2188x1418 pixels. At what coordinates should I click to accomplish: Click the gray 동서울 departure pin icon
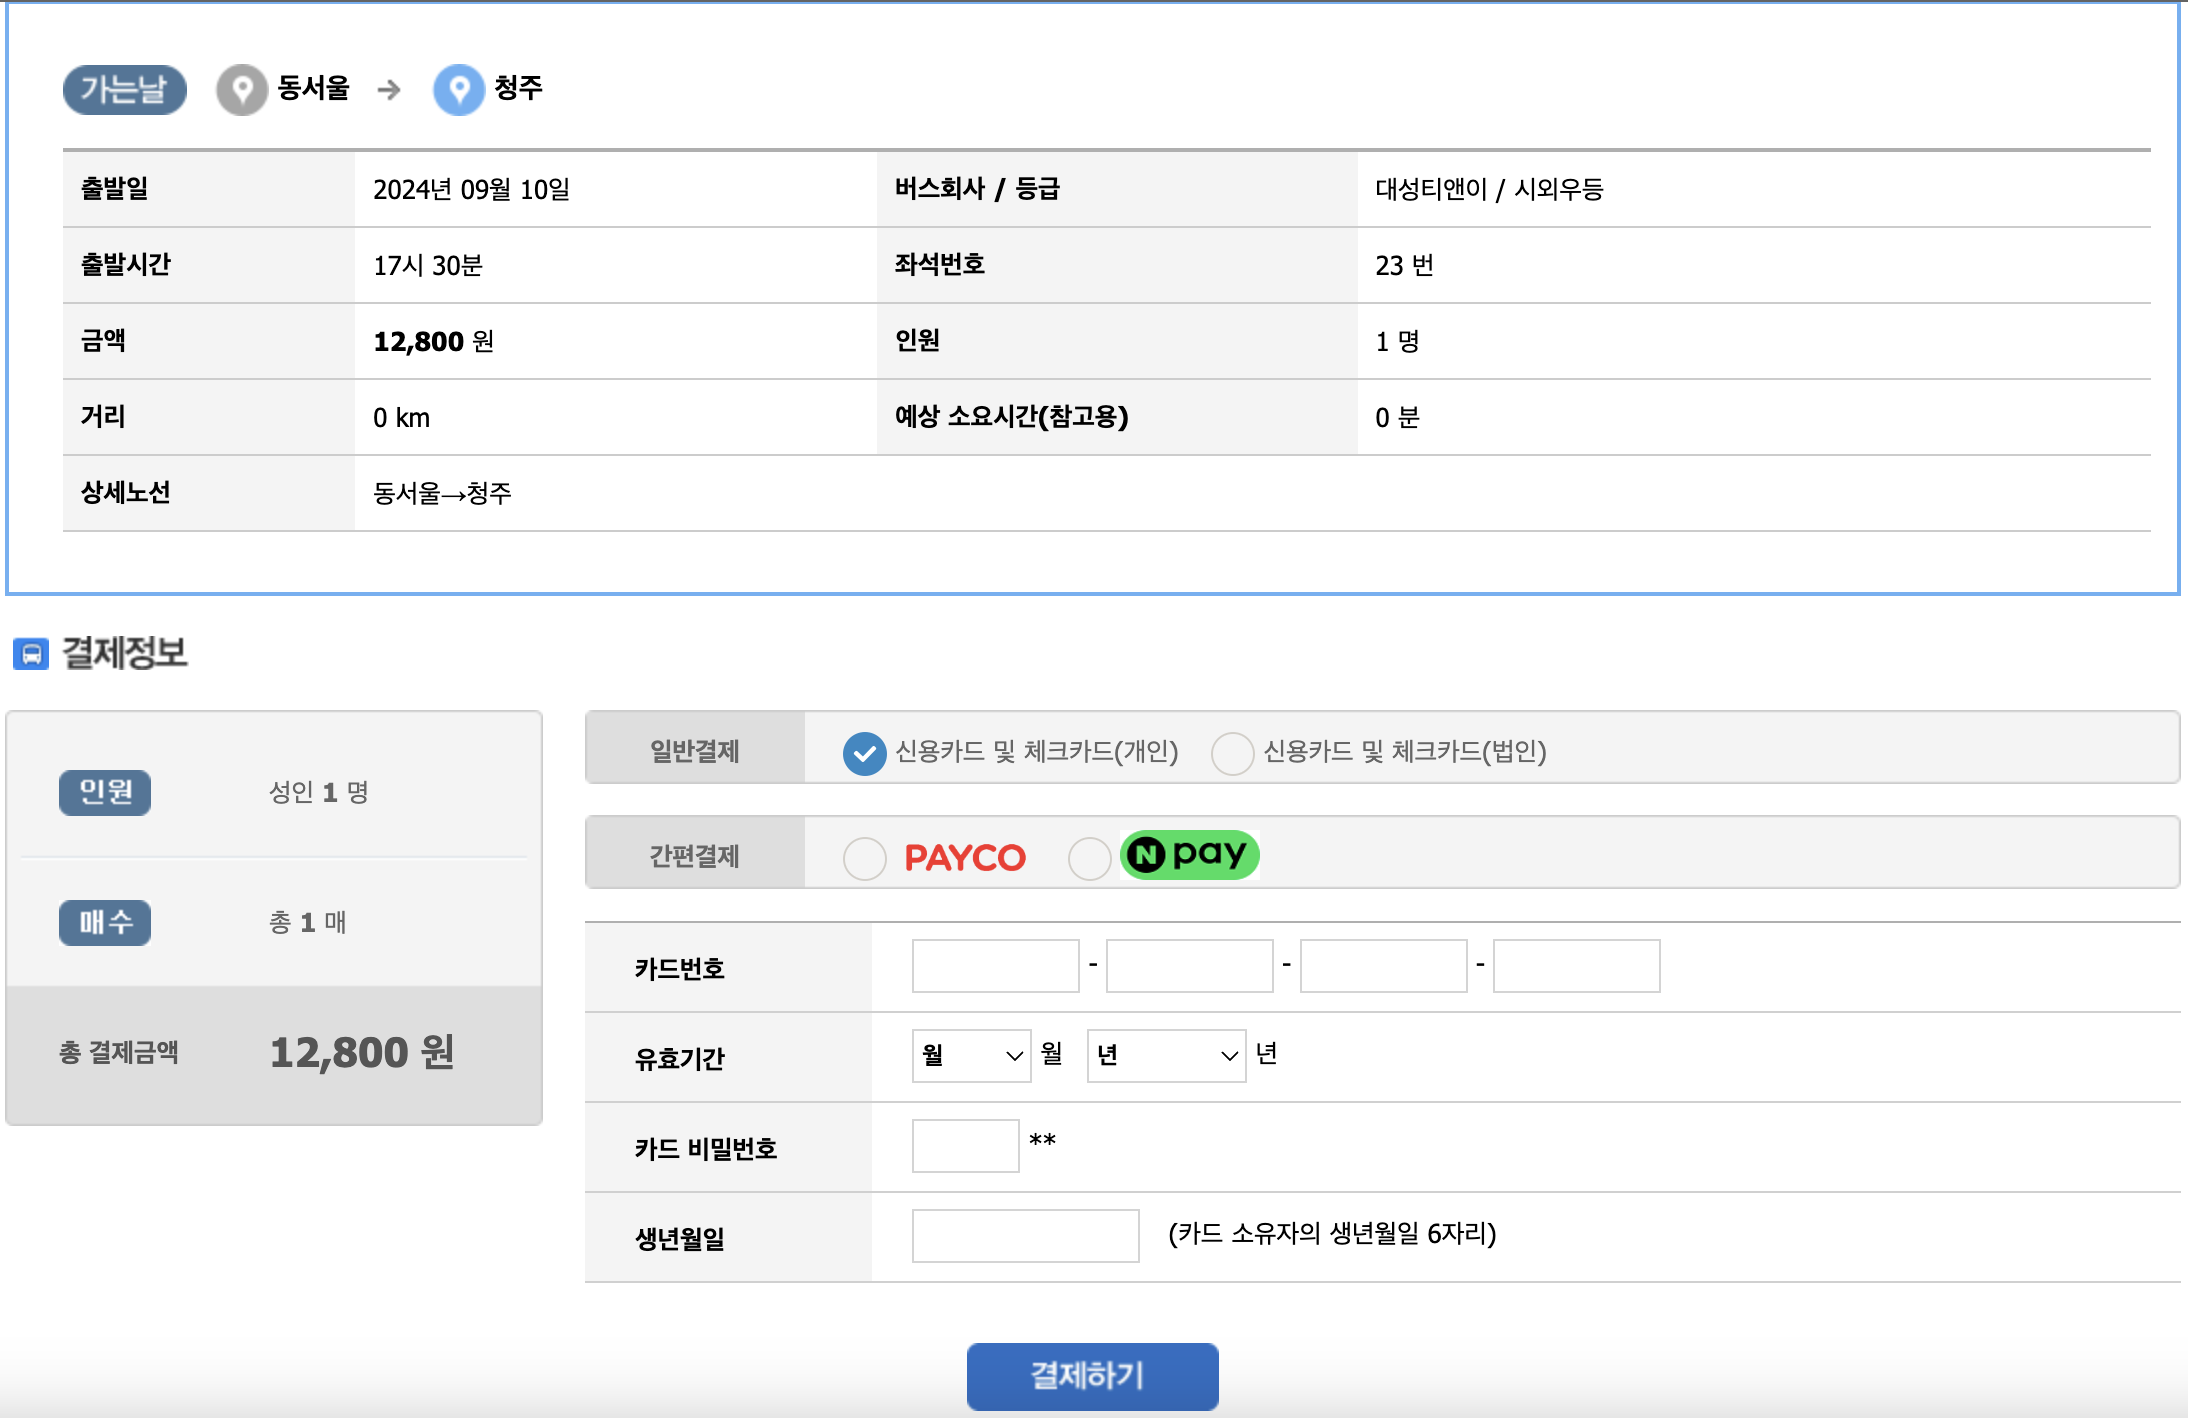tap(241, 90)
